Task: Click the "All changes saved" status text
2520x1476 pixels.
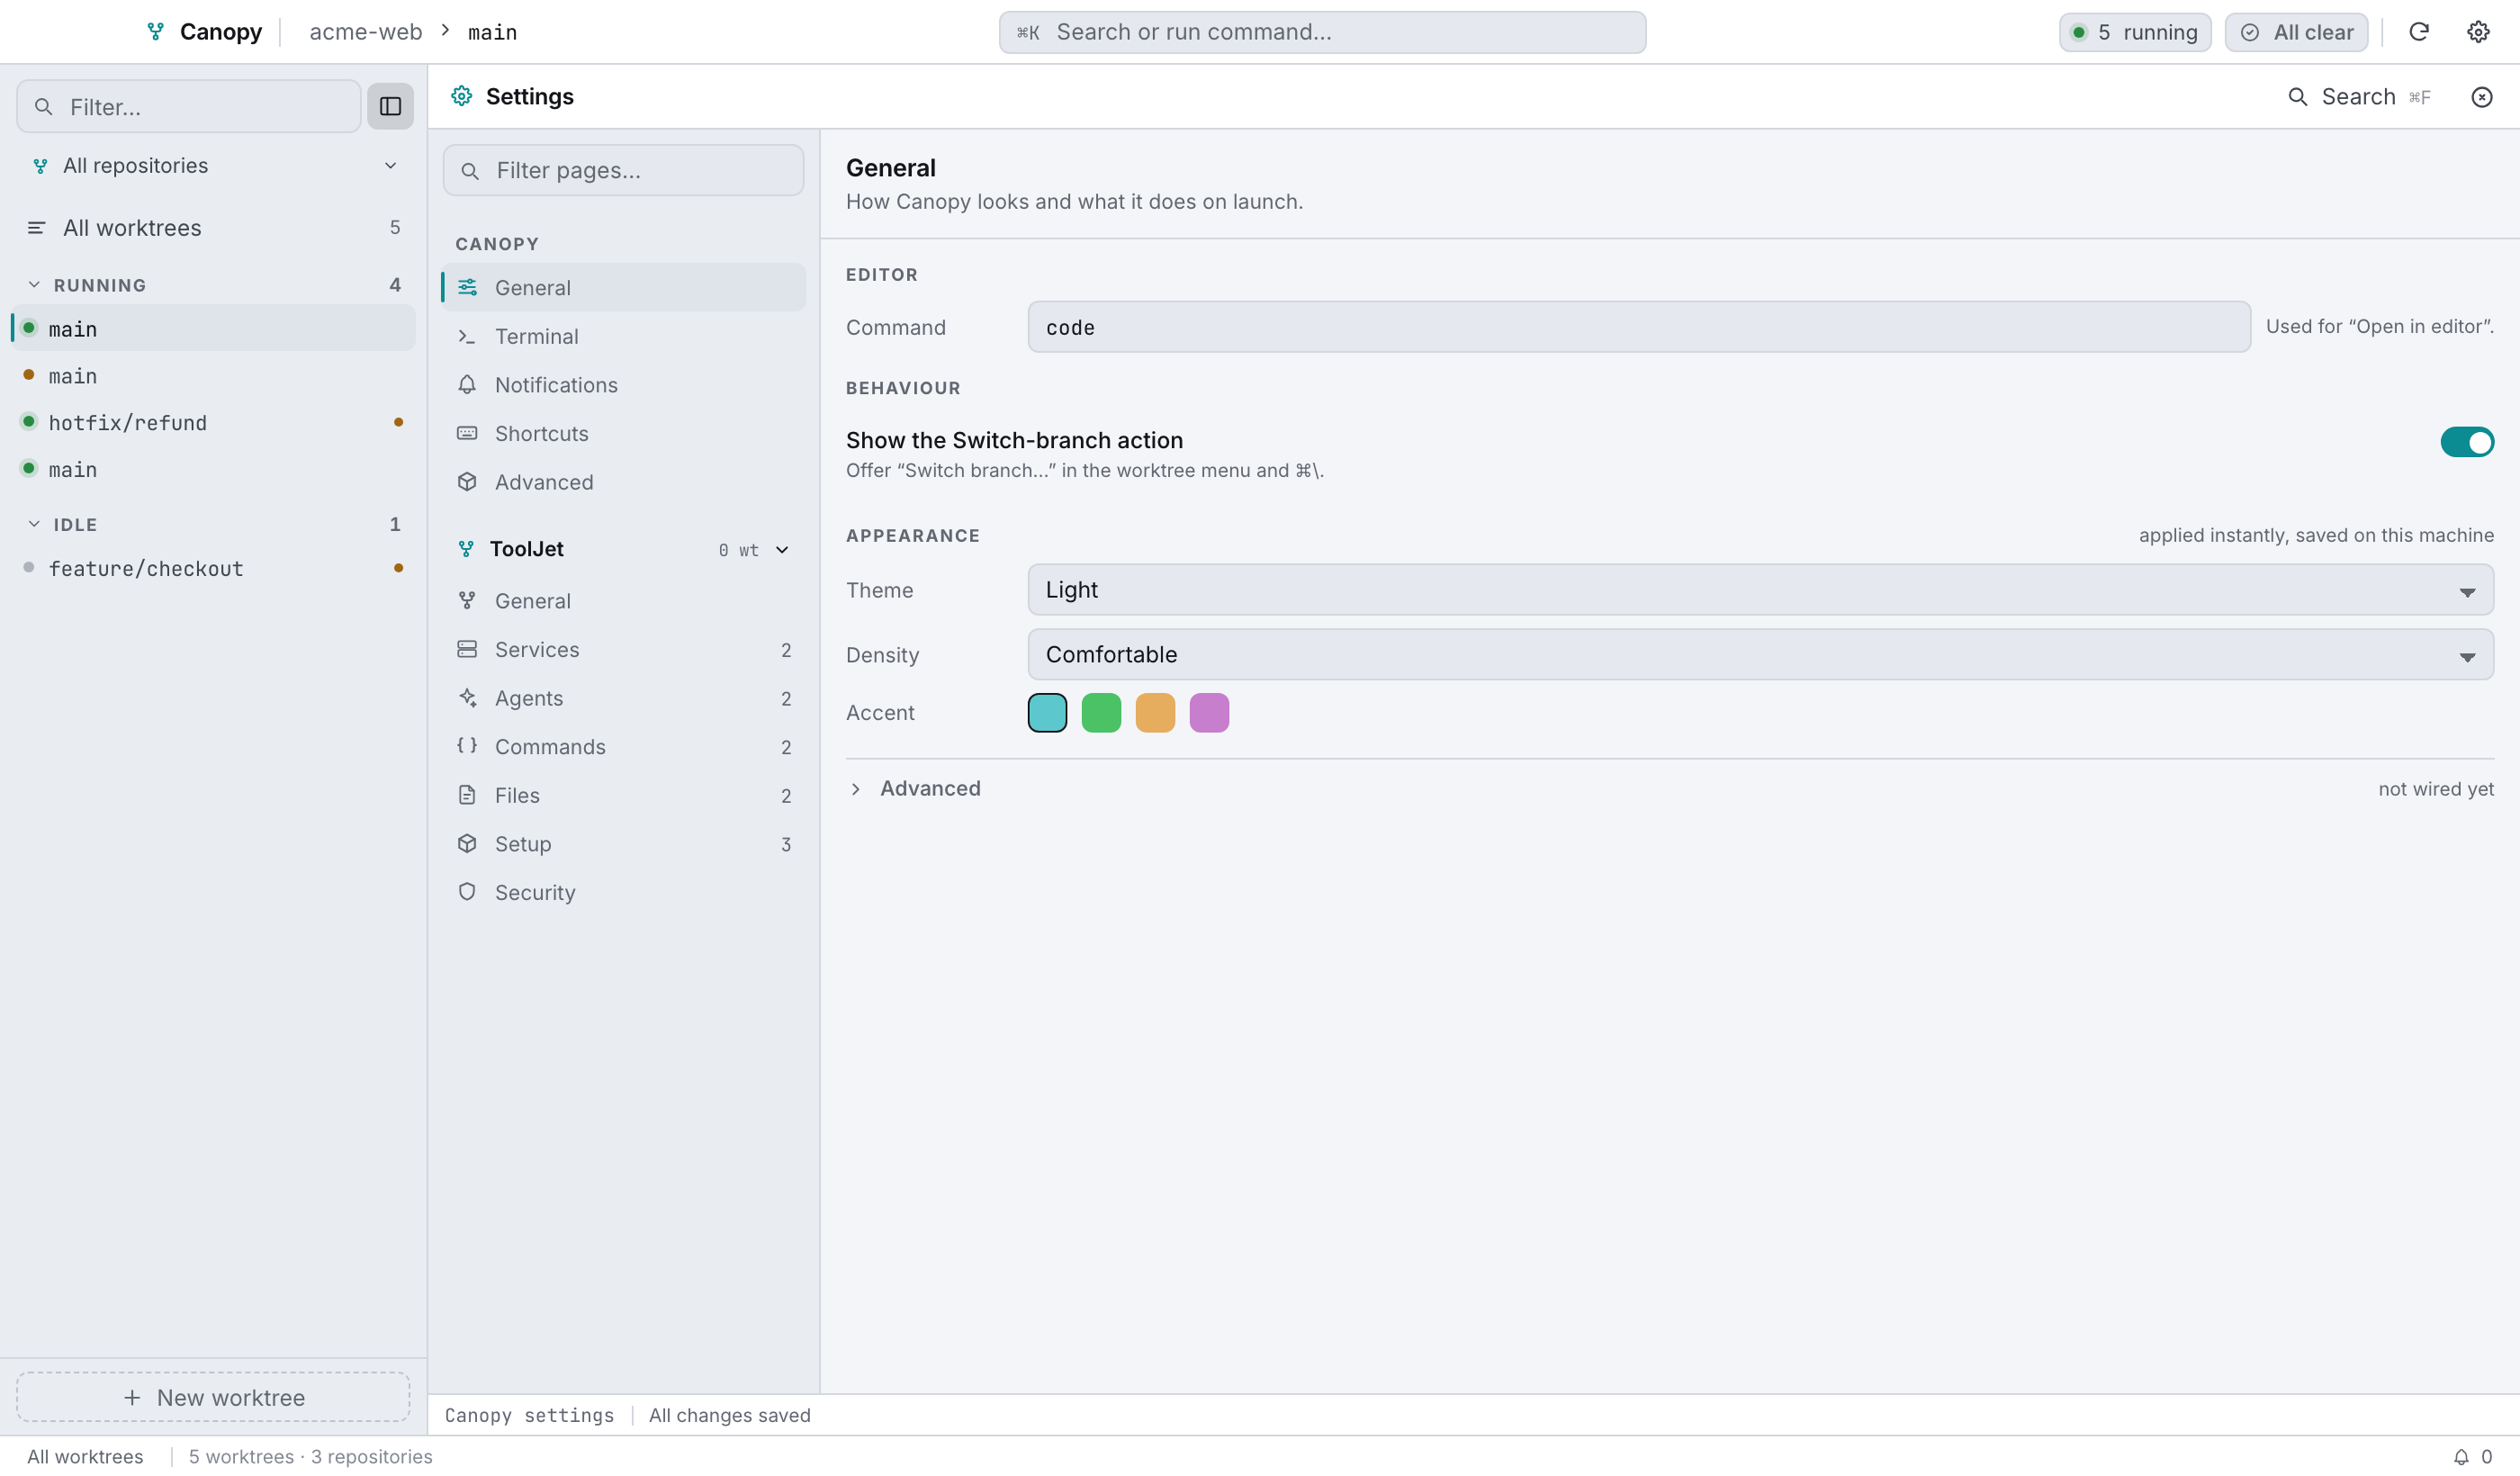Action: (x=729, y=1415)
